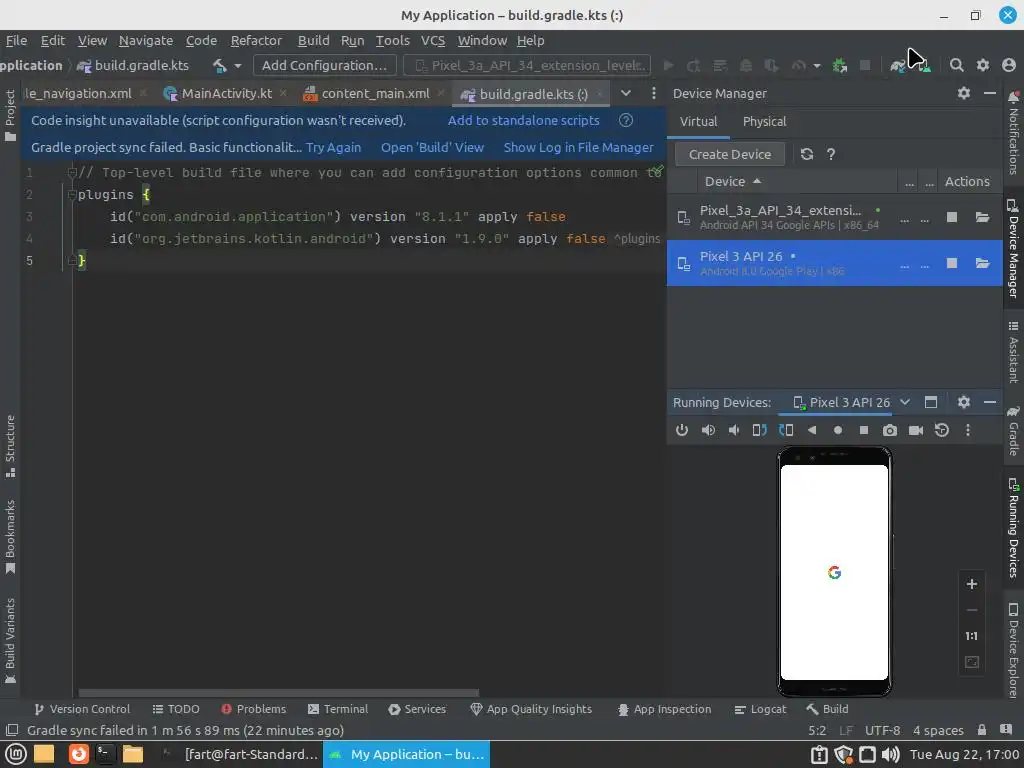Toggle the Structure tool window

tap(10, 446)
